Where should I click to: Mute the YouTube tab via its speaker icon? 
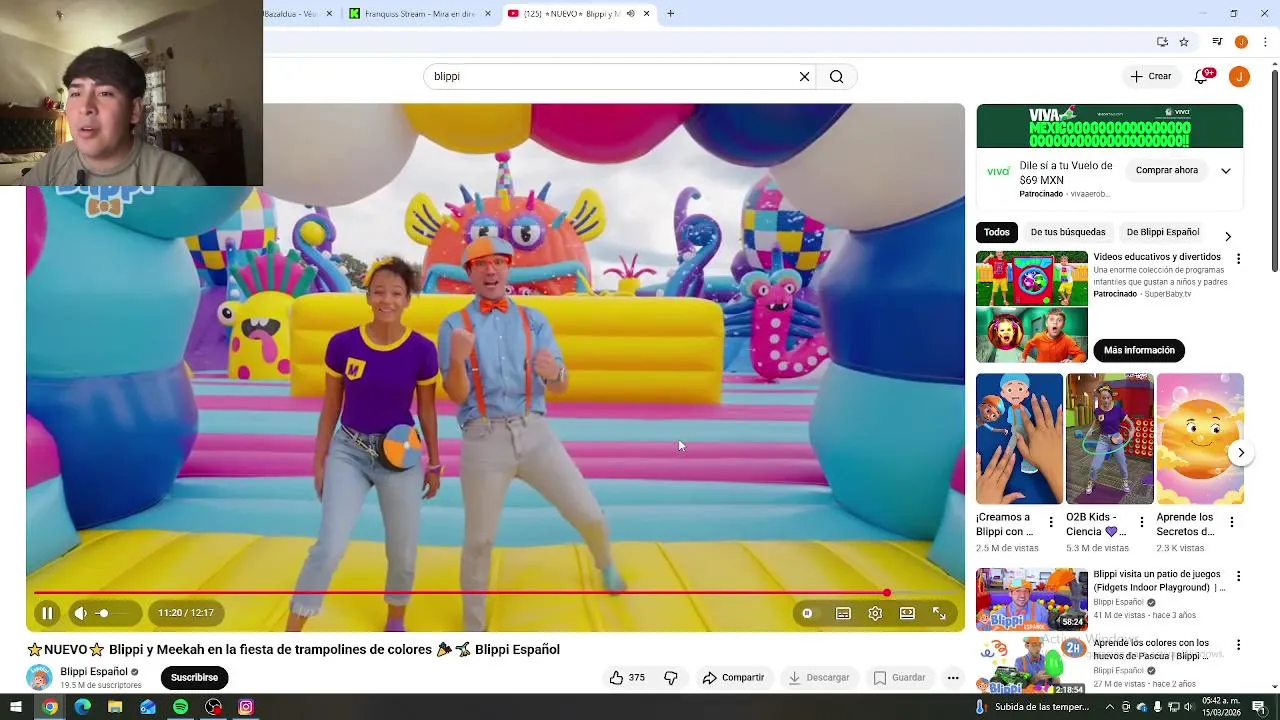(x=630, y=14)
